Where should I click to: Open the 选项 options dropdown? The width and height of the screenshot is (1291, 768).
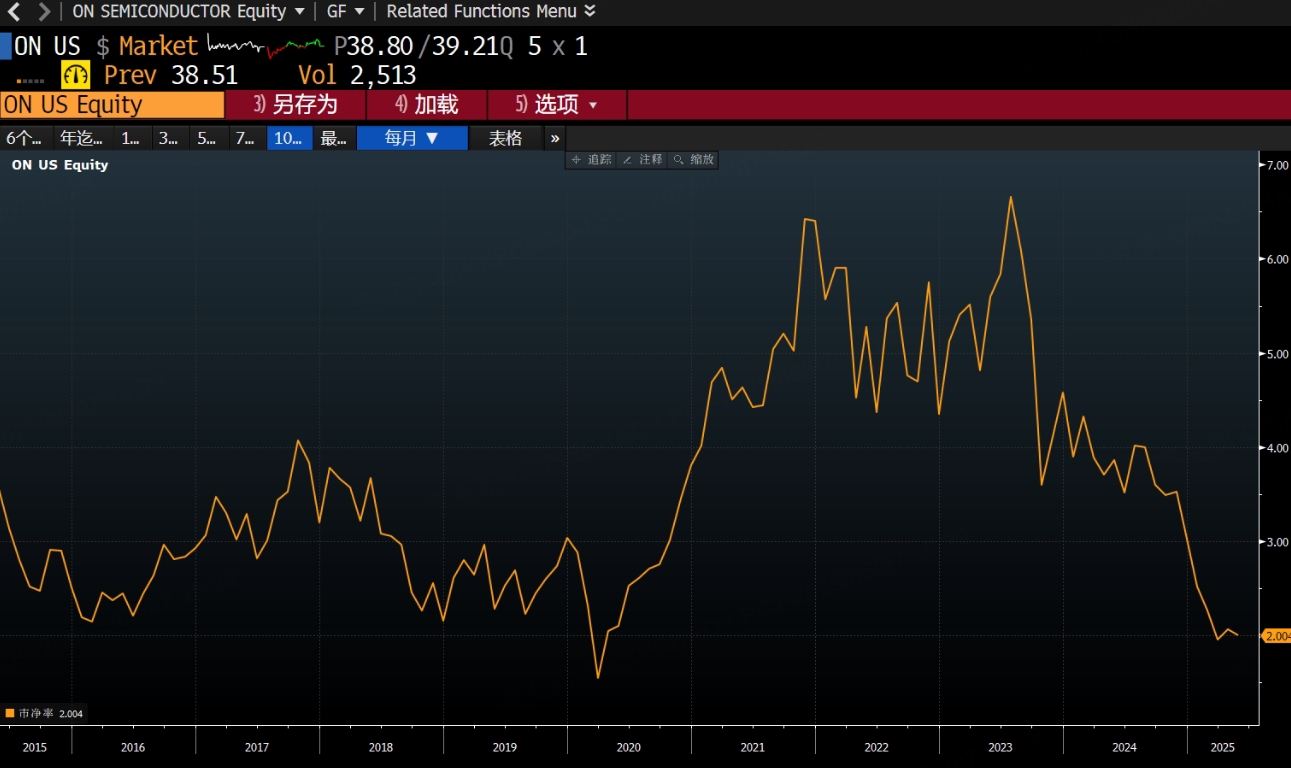557,105
